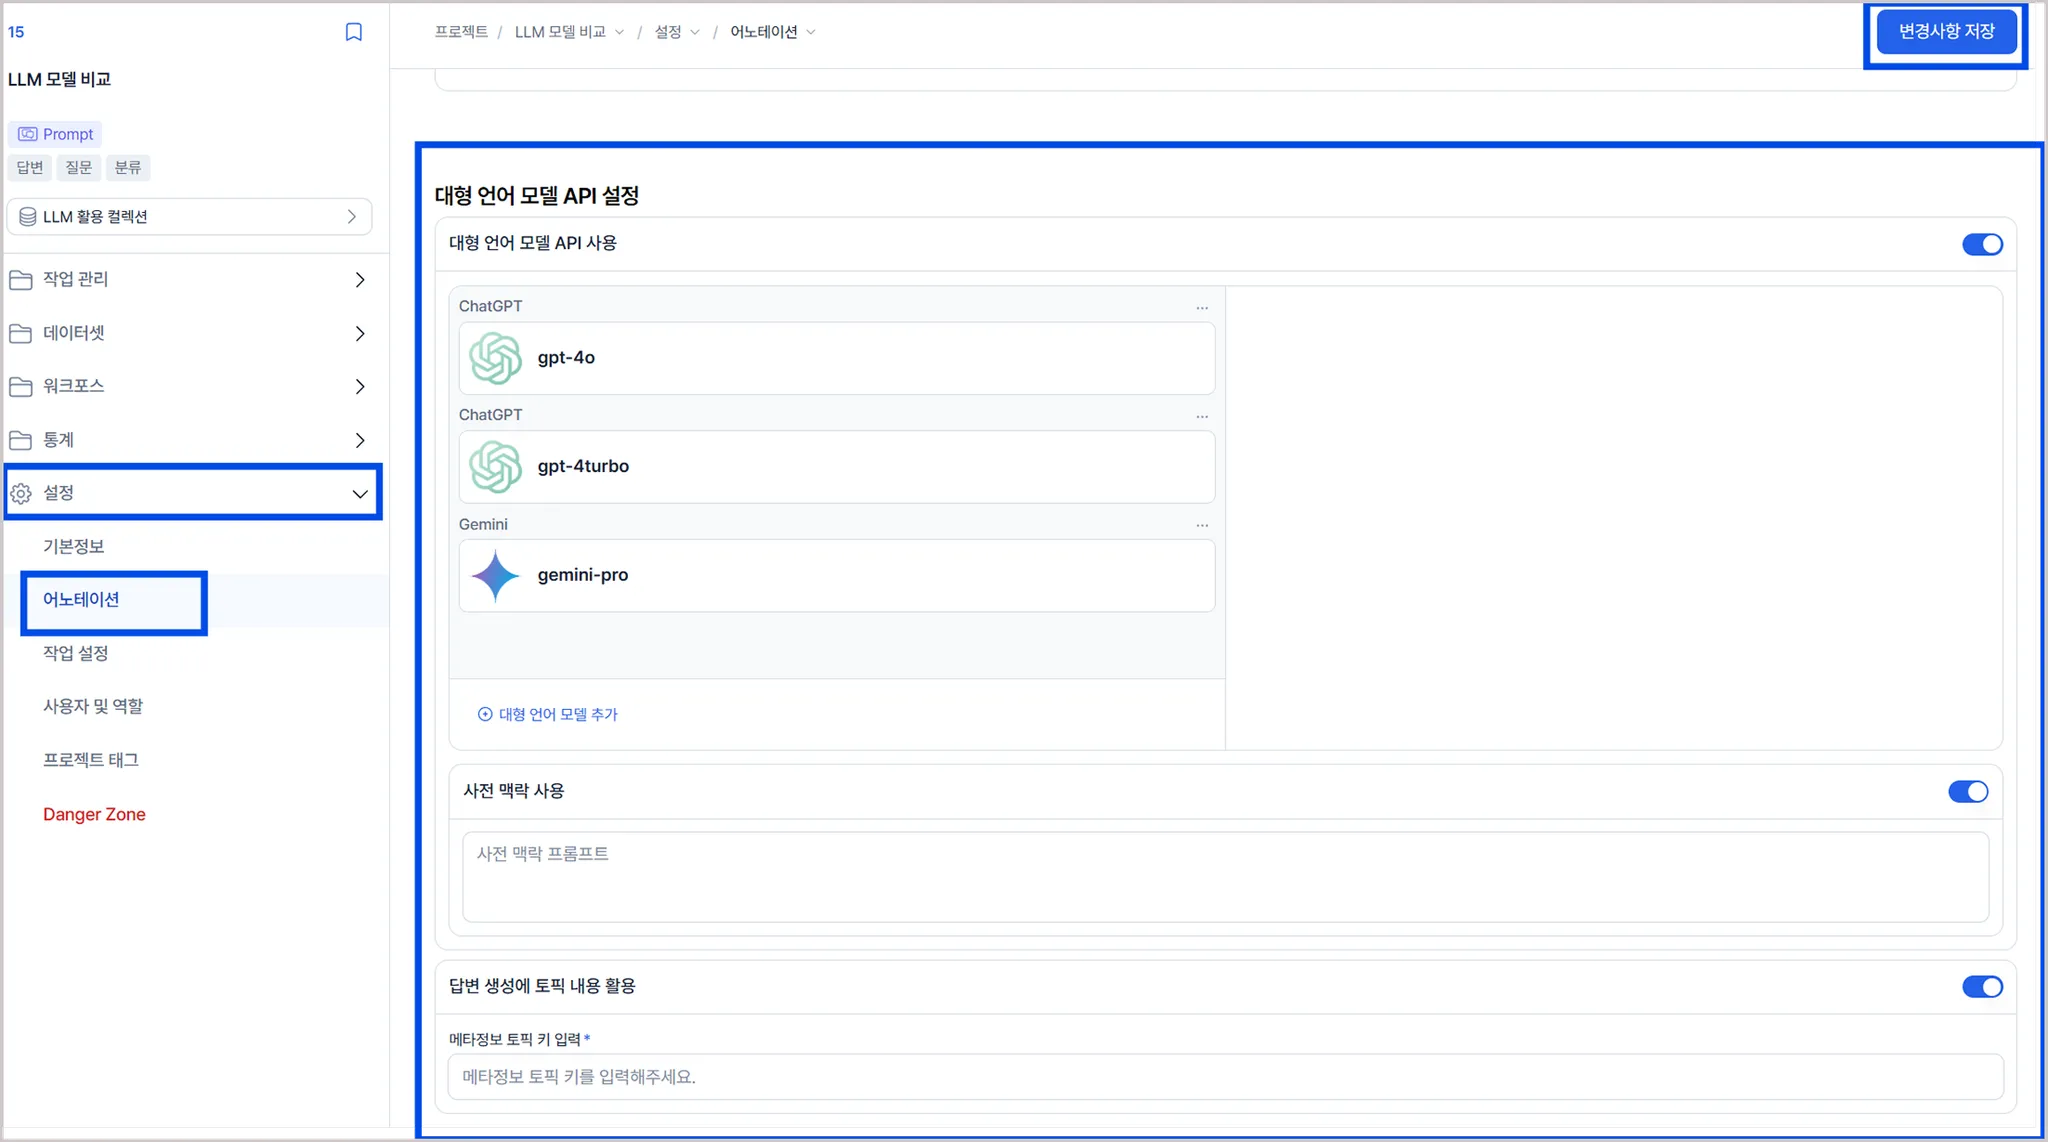Open the more options menu for gpt-4o
This screenshot has width=2048, height=1142.
coord(1202,308)
